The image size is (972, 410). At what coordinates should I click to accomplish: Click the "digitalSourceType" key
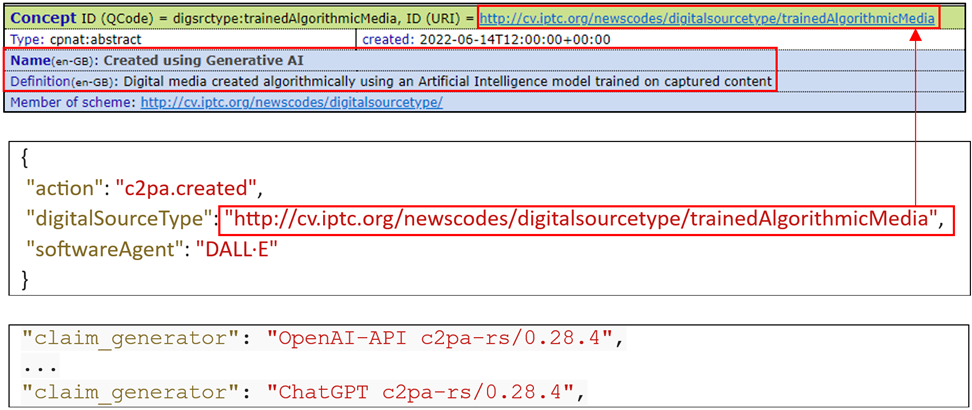click(x=119, y=218)
